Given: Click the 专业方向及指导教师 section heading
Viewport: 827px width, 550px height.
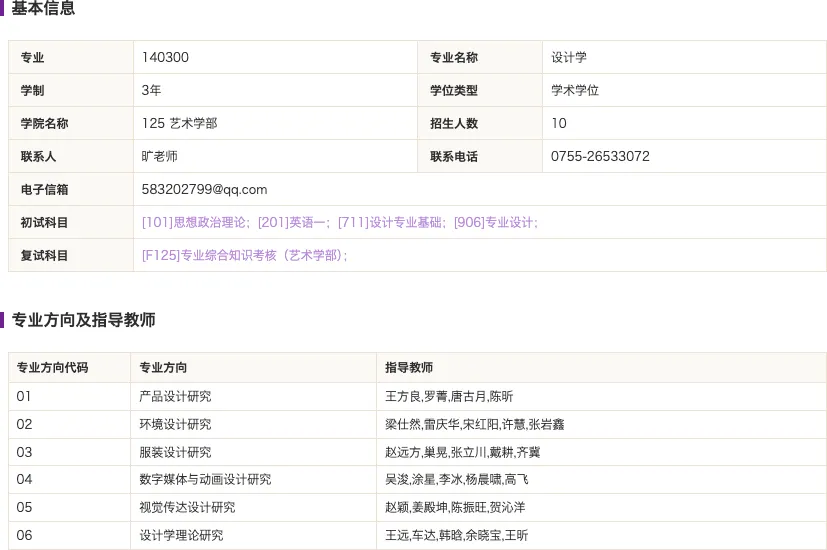Looking at the screenshot, I should 83,320.
